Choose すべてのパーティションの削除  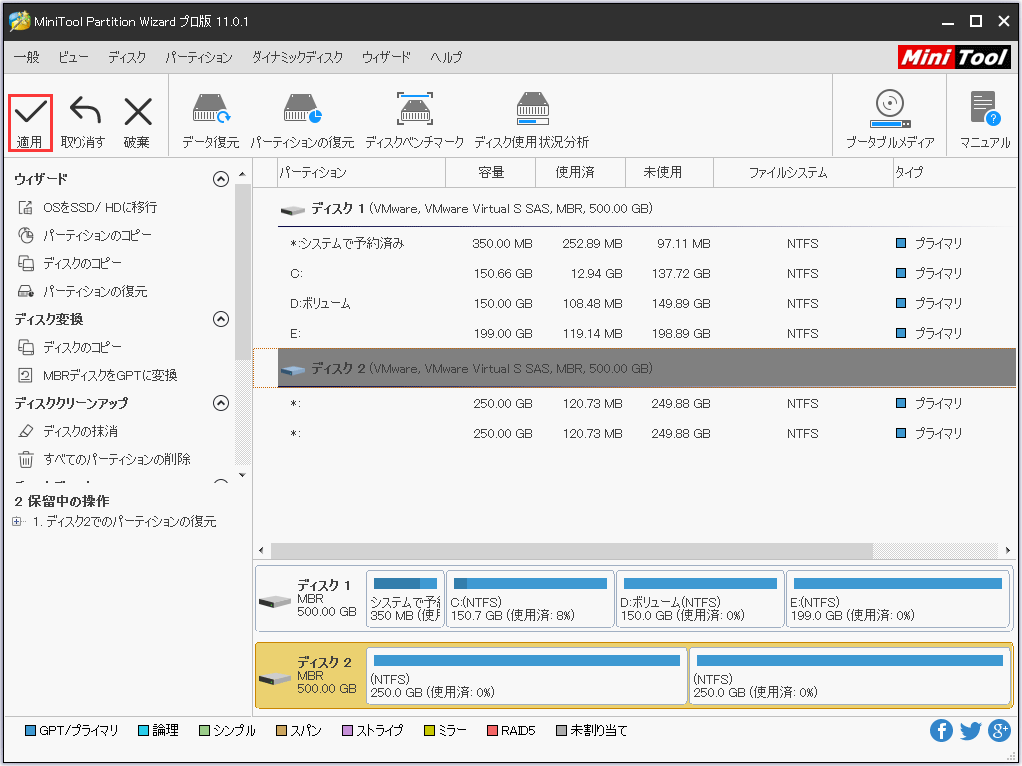(x=104, y=460)
